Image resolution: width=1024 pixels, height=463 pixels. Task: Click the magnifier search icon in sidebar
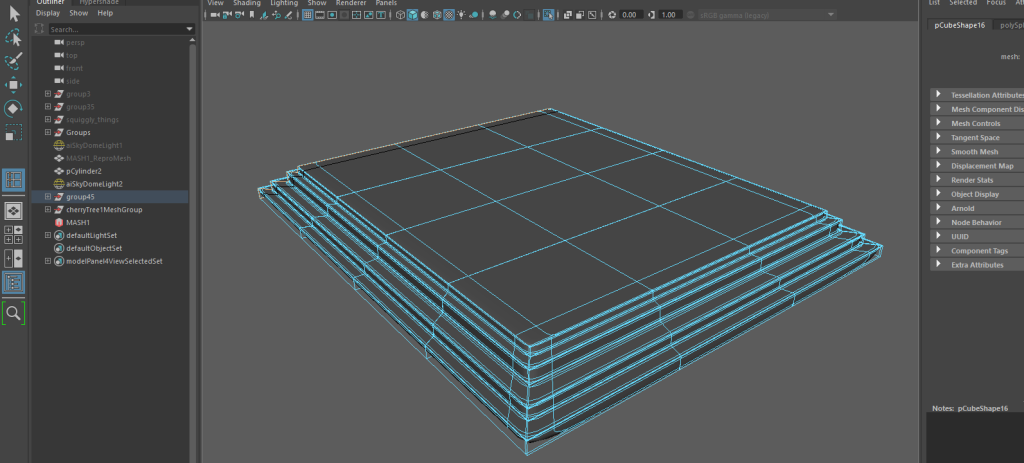(x=14, y=313)
